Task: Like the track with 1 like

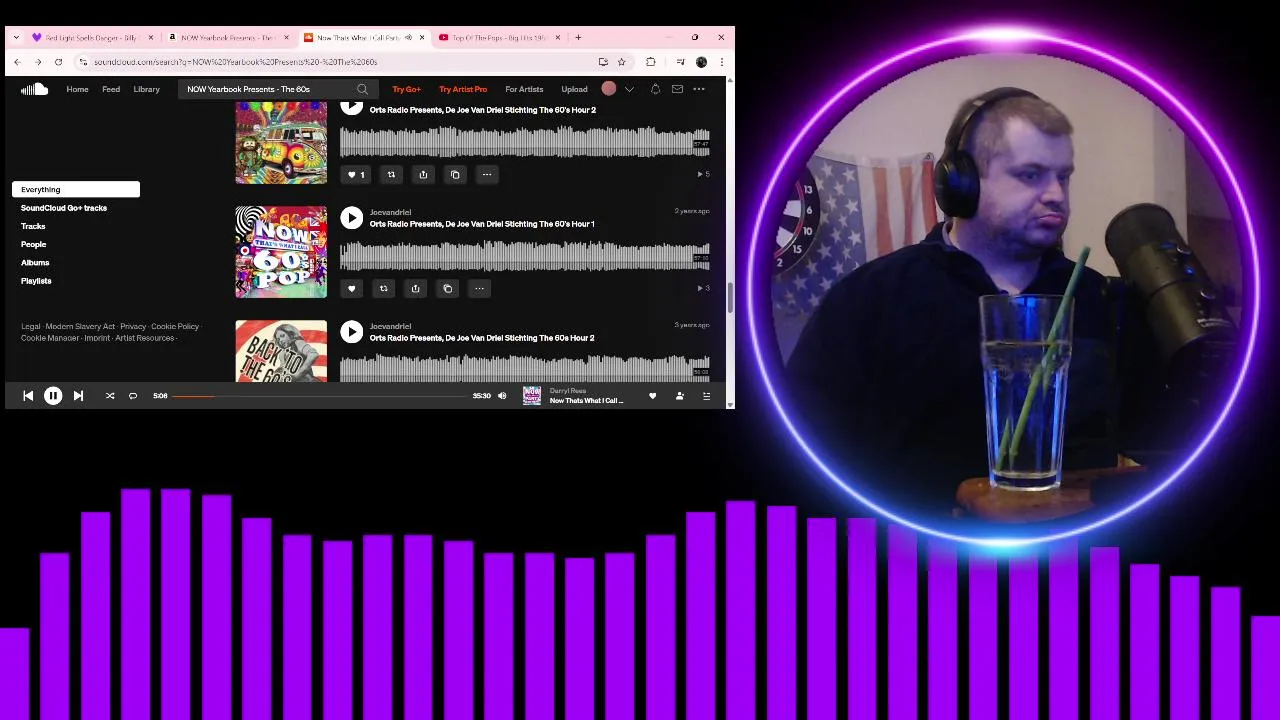Action: tap(355, 174)
